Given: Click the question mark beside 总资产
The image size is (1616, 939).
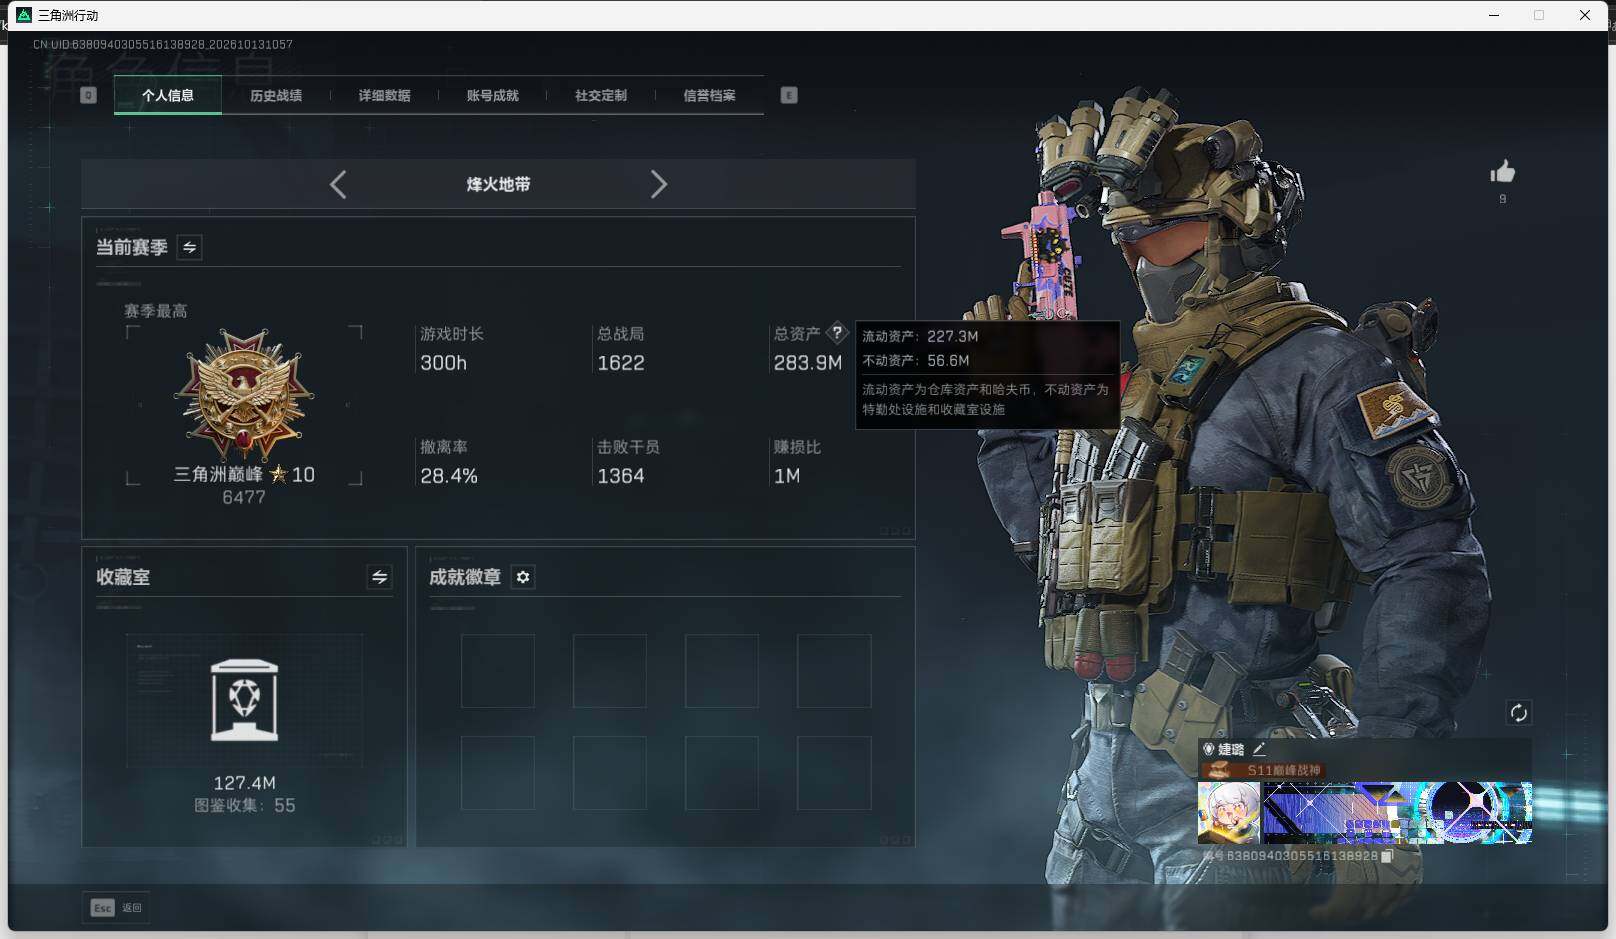Looking at the screenshot, I should (x=837, y=333).
